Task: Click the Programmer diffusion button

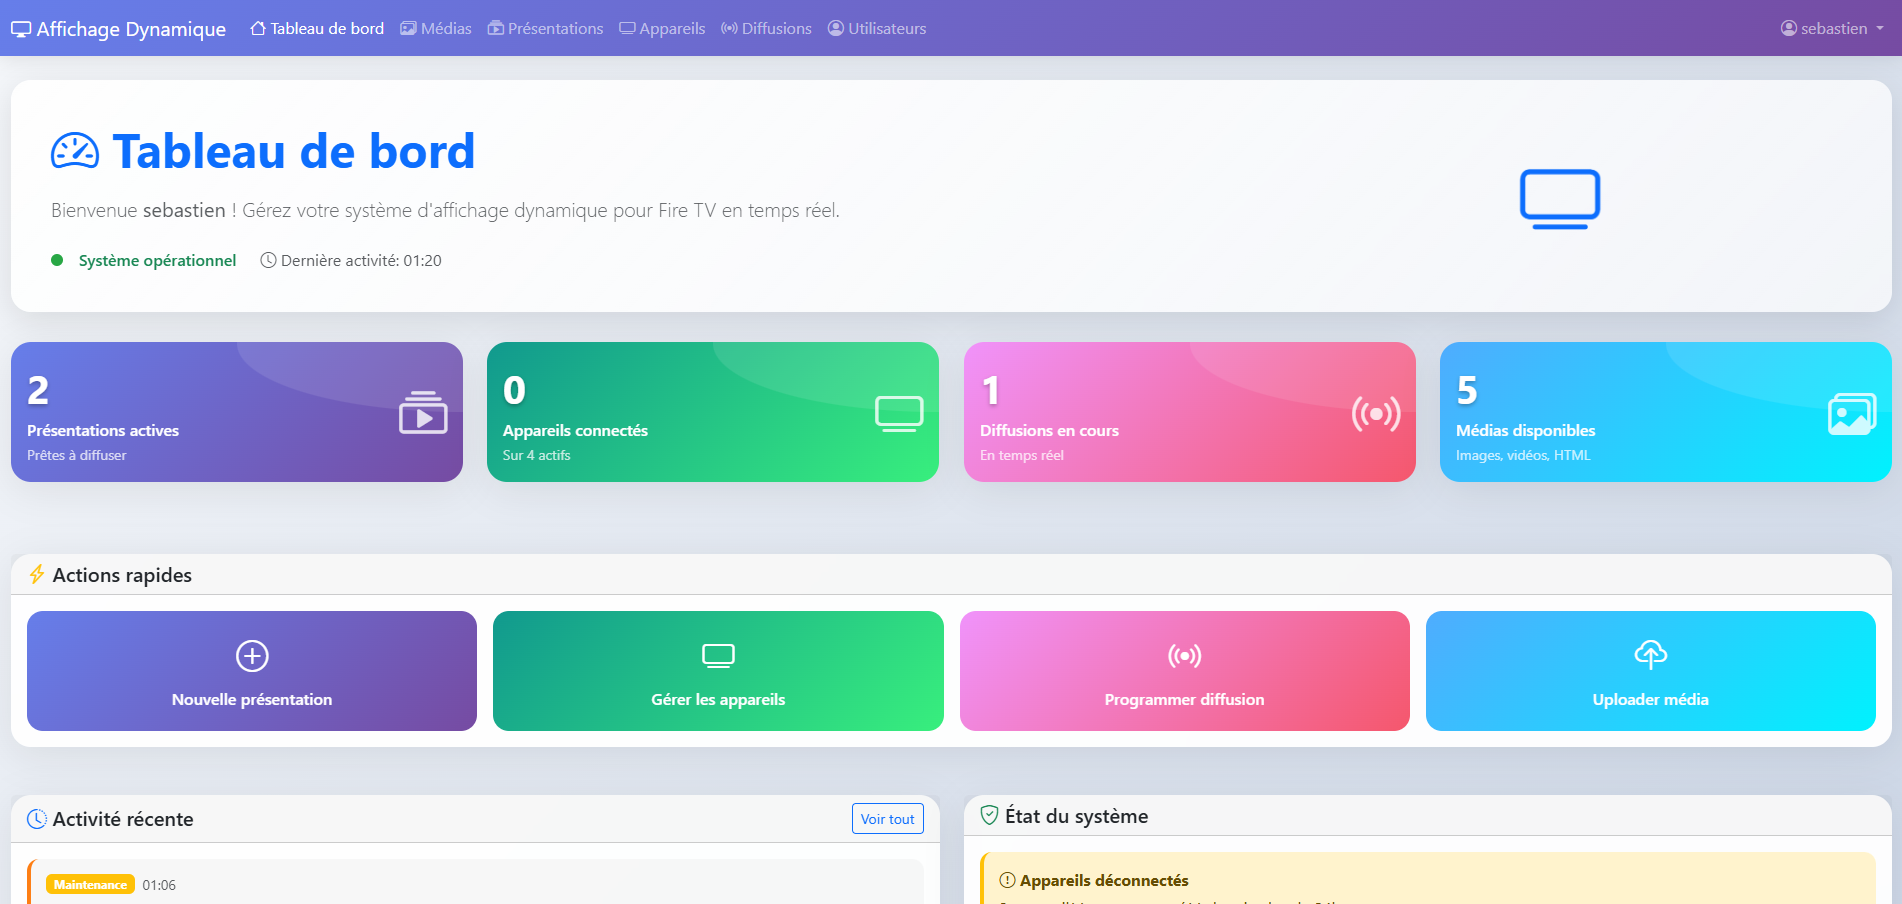Action: [1184, 671]
